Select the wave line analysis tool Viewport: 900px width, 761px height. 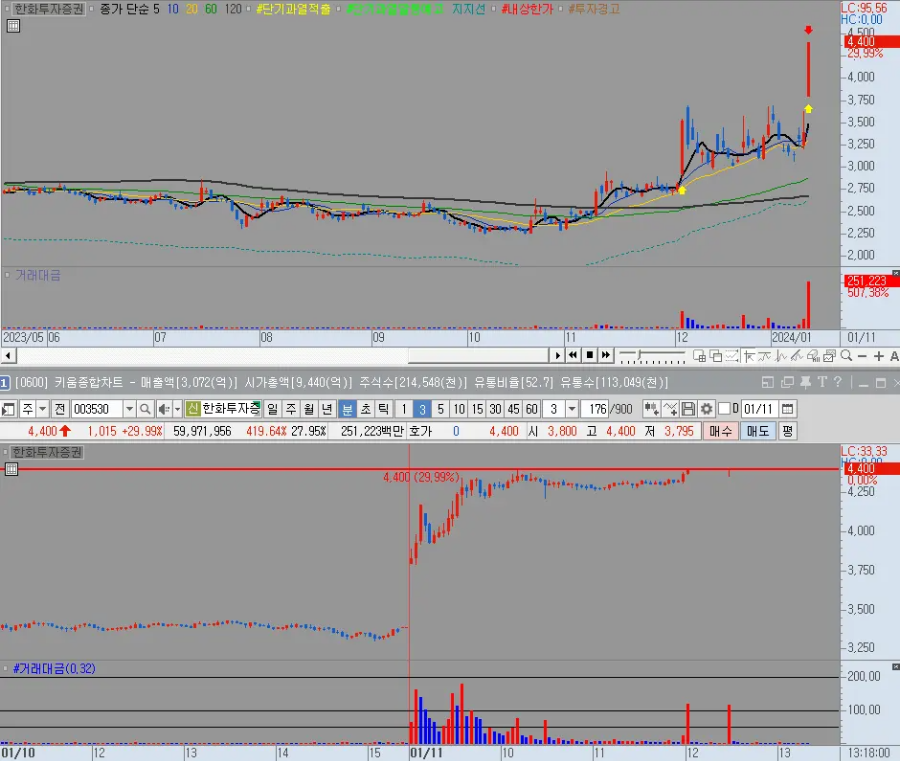(780, 356)
